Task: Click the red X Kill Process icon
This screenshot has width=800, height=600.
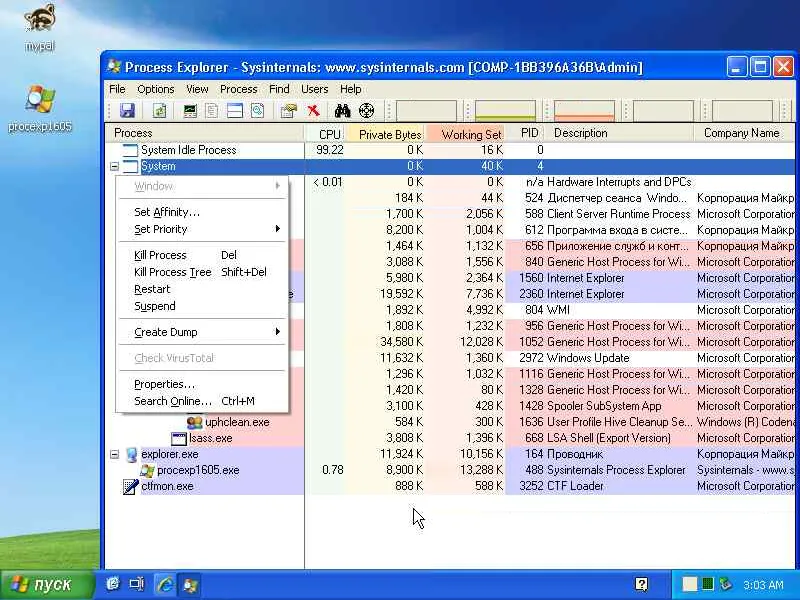Action: point(313,110)
